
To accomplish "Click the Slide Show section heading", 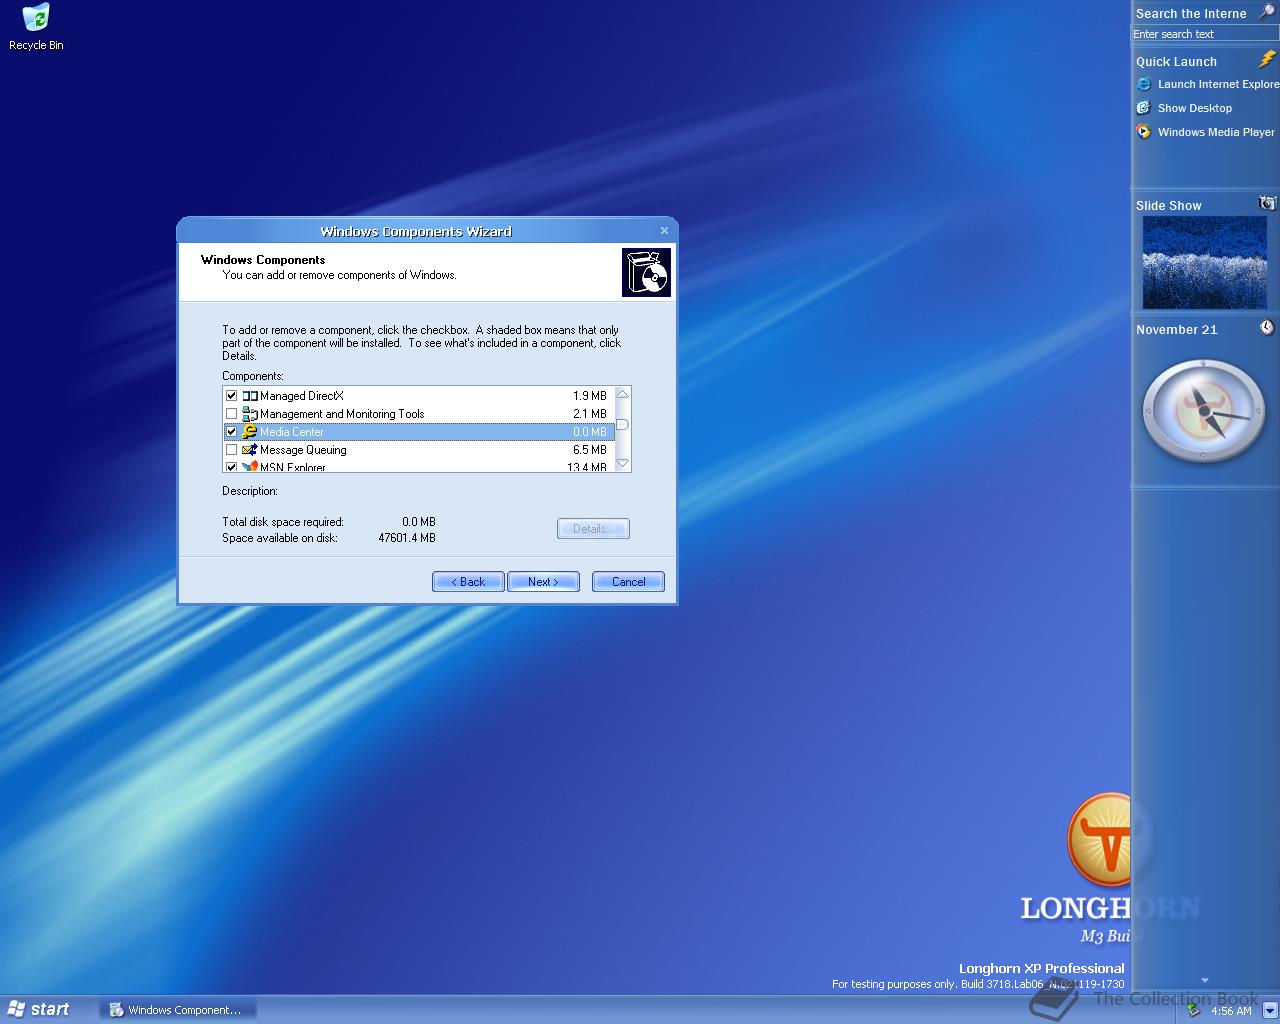I will (1169, 205).
